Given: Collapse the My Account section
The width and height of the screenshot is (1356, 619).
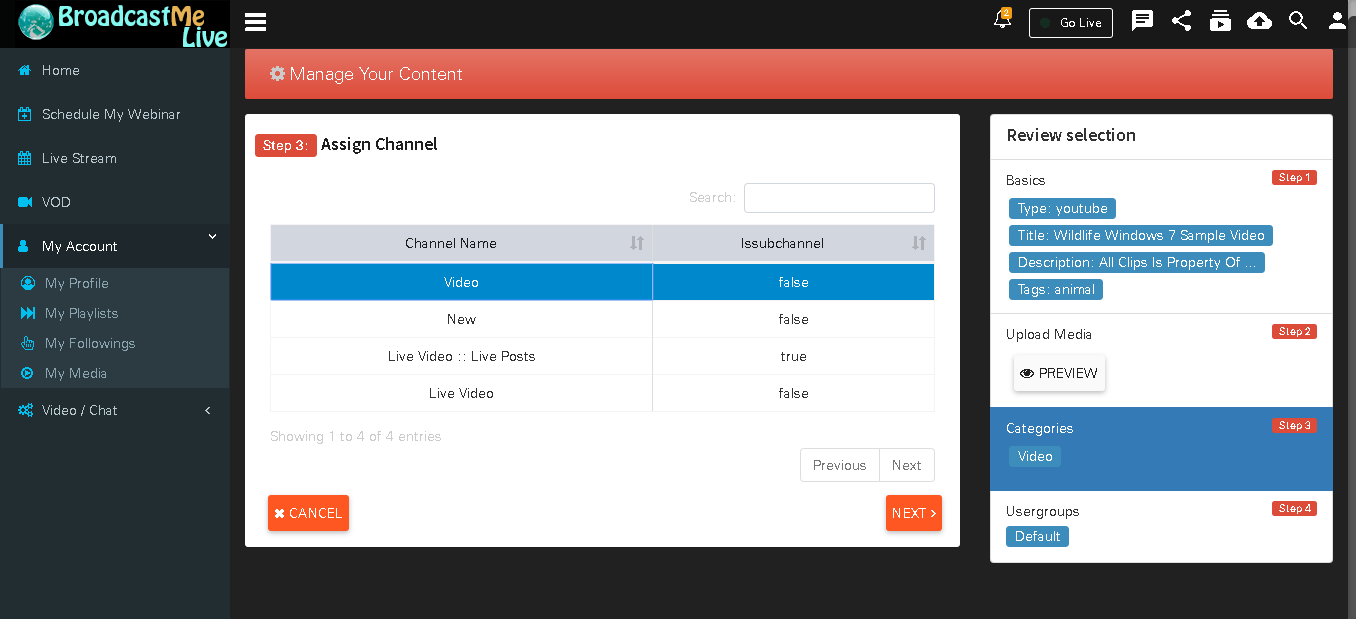Looking at the screenshot, I should (115, 246).
